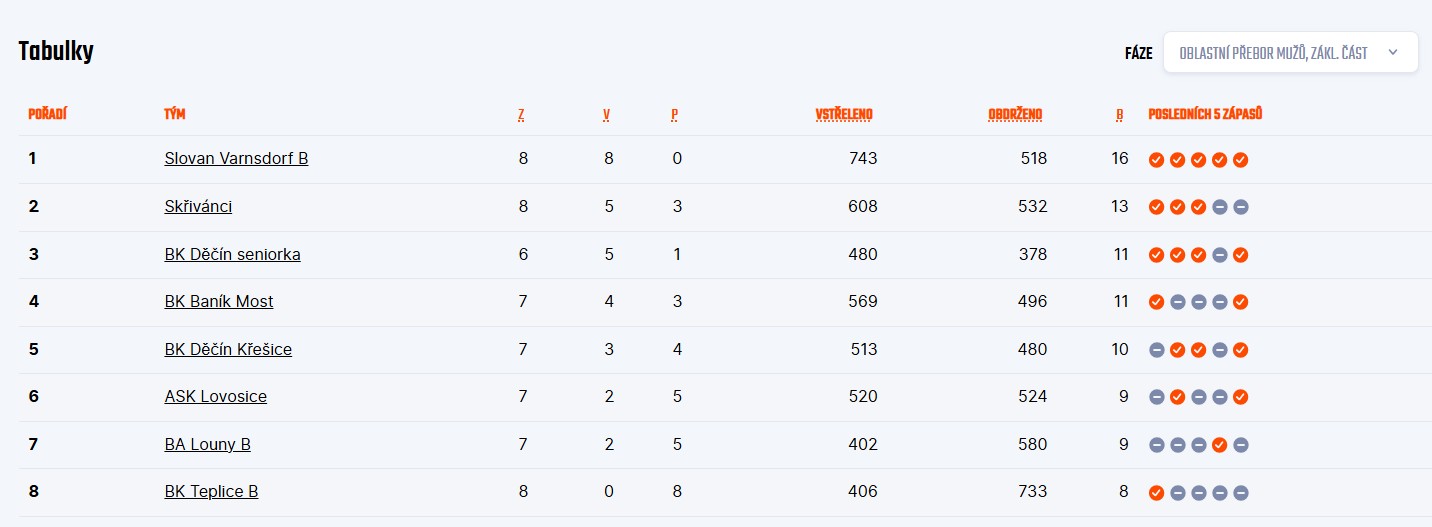The width and height of the screenshot is (1432, 527).
Task: Click the POSLEDNÍCH 5 ZÁPASŮ header
Action: [1205, 114]
